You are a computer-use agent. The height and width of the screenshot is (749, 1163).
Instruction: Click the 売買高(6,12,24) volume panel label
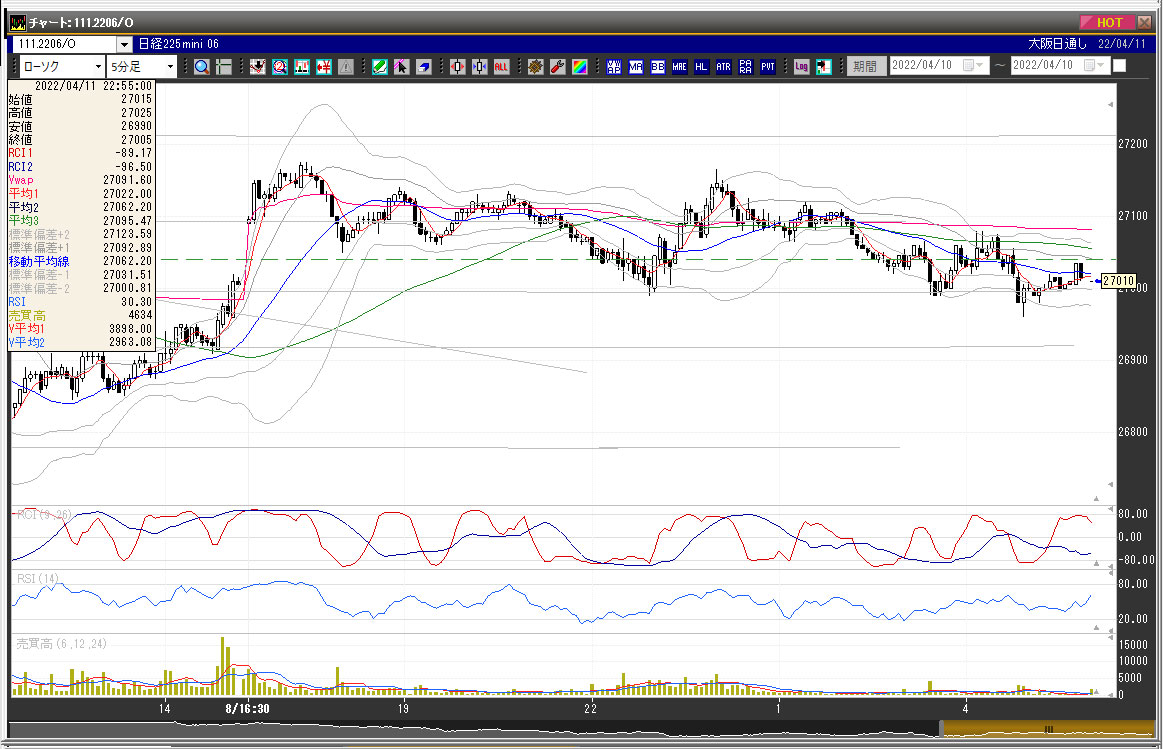point(62,644)
